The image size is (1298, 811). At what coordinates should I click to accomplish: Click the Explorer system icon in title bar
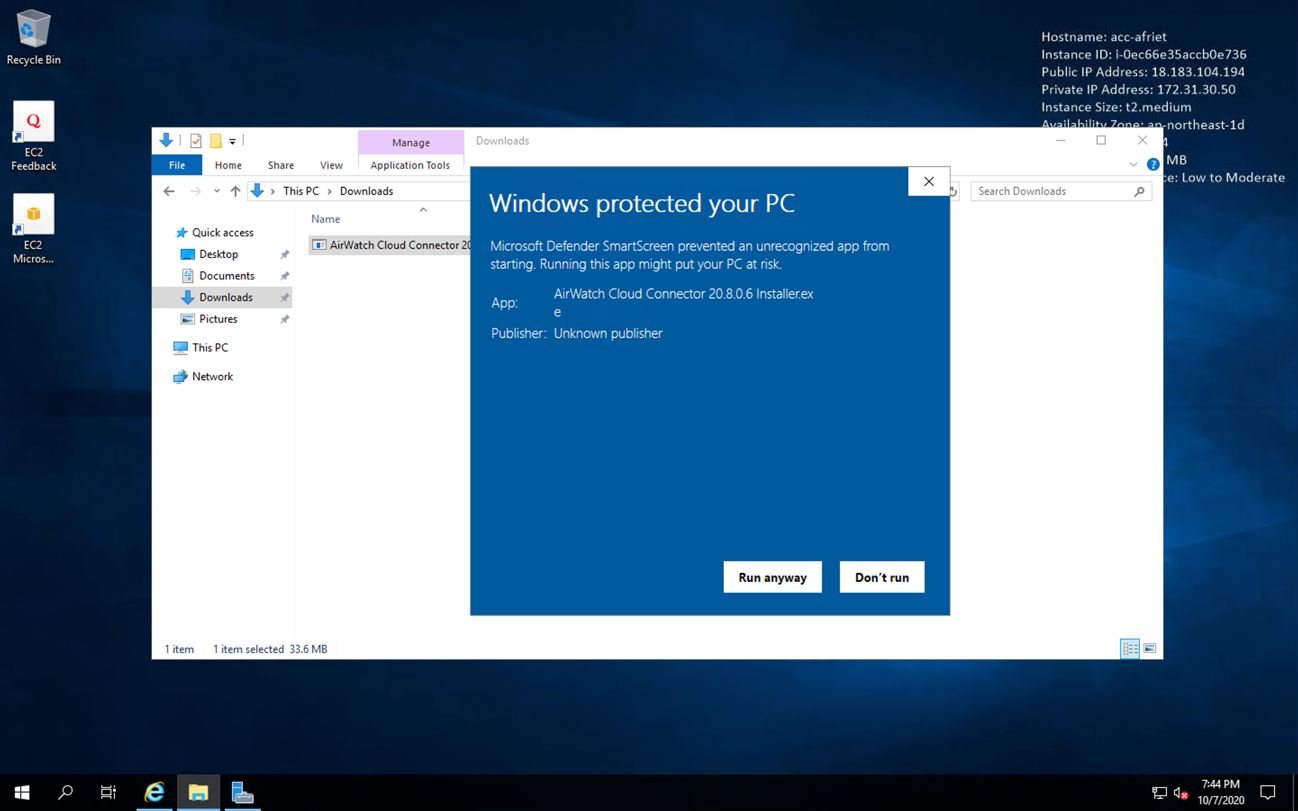166,141
